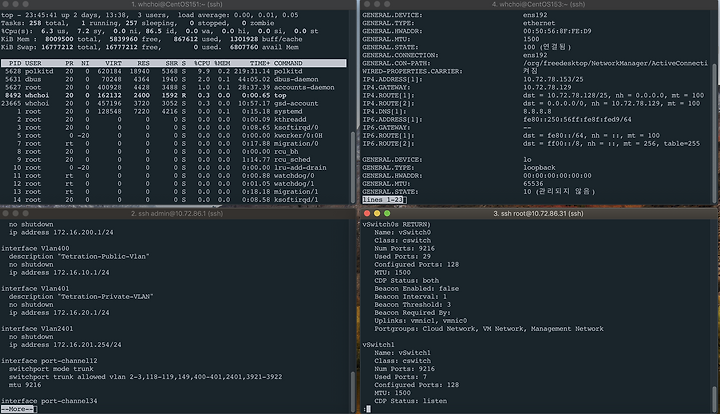Click the red close button of pane 3
The width and height of the screenshot is (720, 414).
coord(366,213)
